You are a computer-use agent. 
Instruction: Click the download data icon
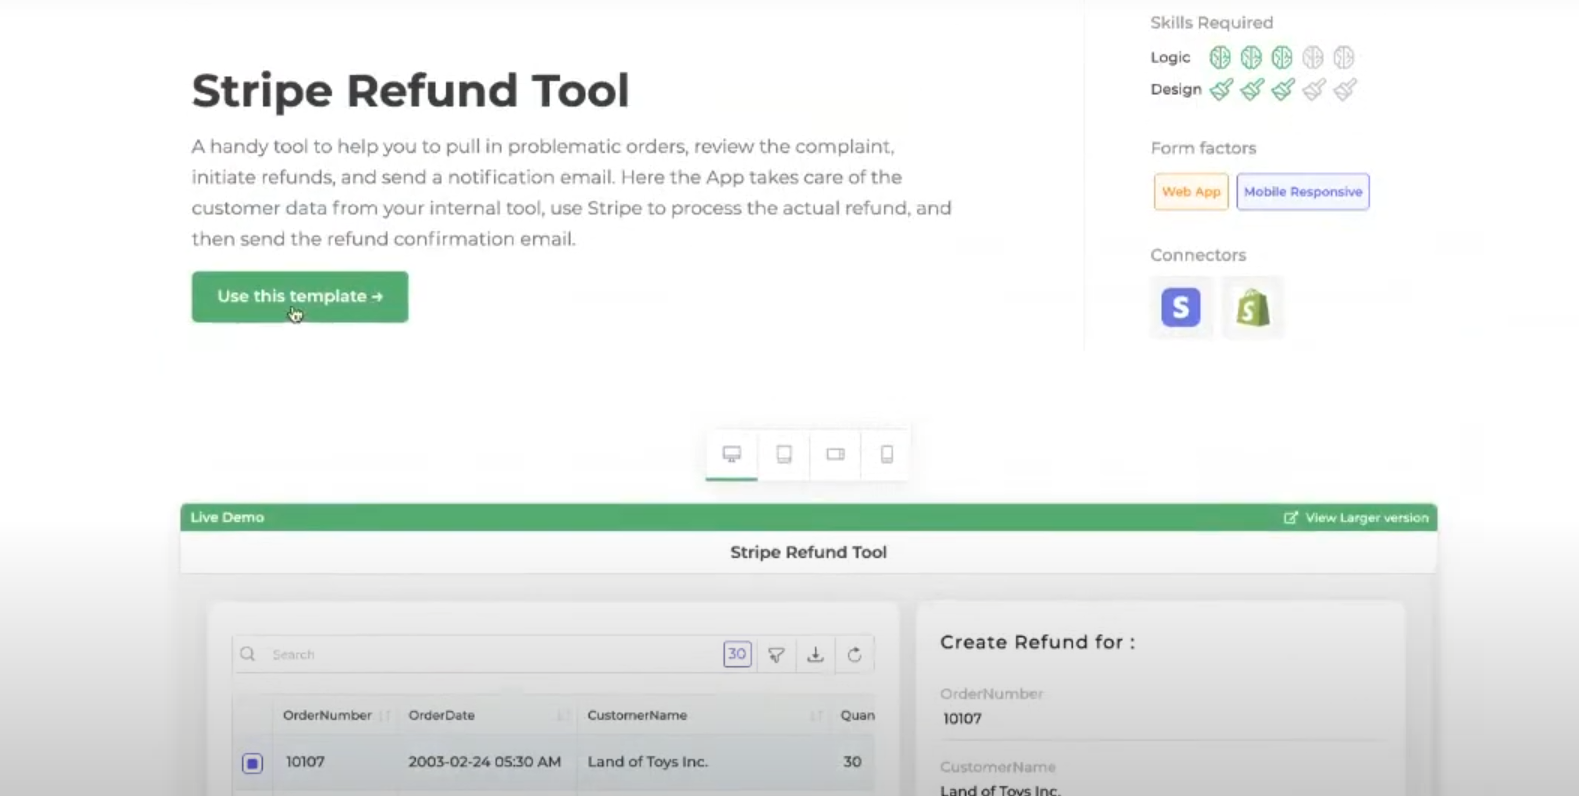pos(815,655)
